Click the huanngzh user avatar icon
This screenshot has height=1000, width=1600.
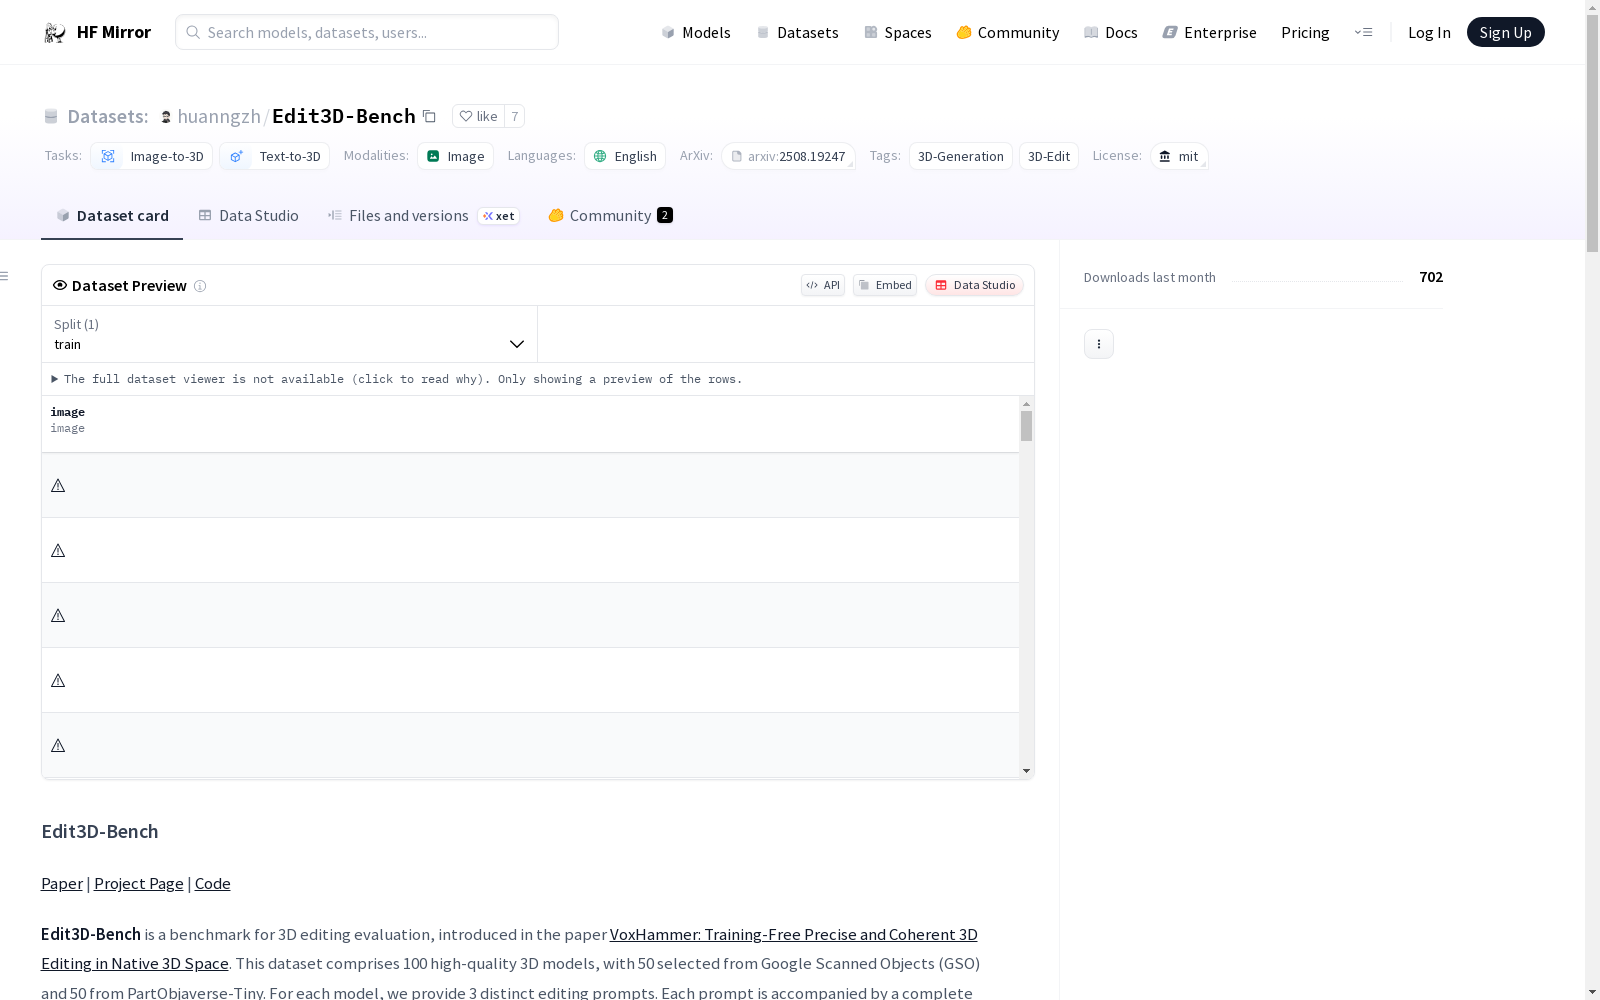[166, 117]
